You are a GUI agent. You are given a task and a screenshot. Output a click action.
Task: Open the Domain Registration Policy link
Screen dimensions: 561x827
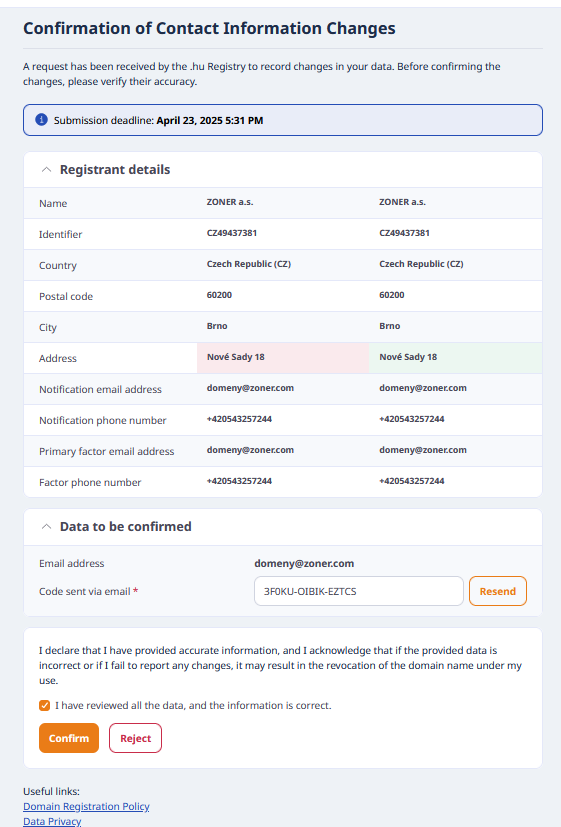pyautogui.click(x=86, y=806)
